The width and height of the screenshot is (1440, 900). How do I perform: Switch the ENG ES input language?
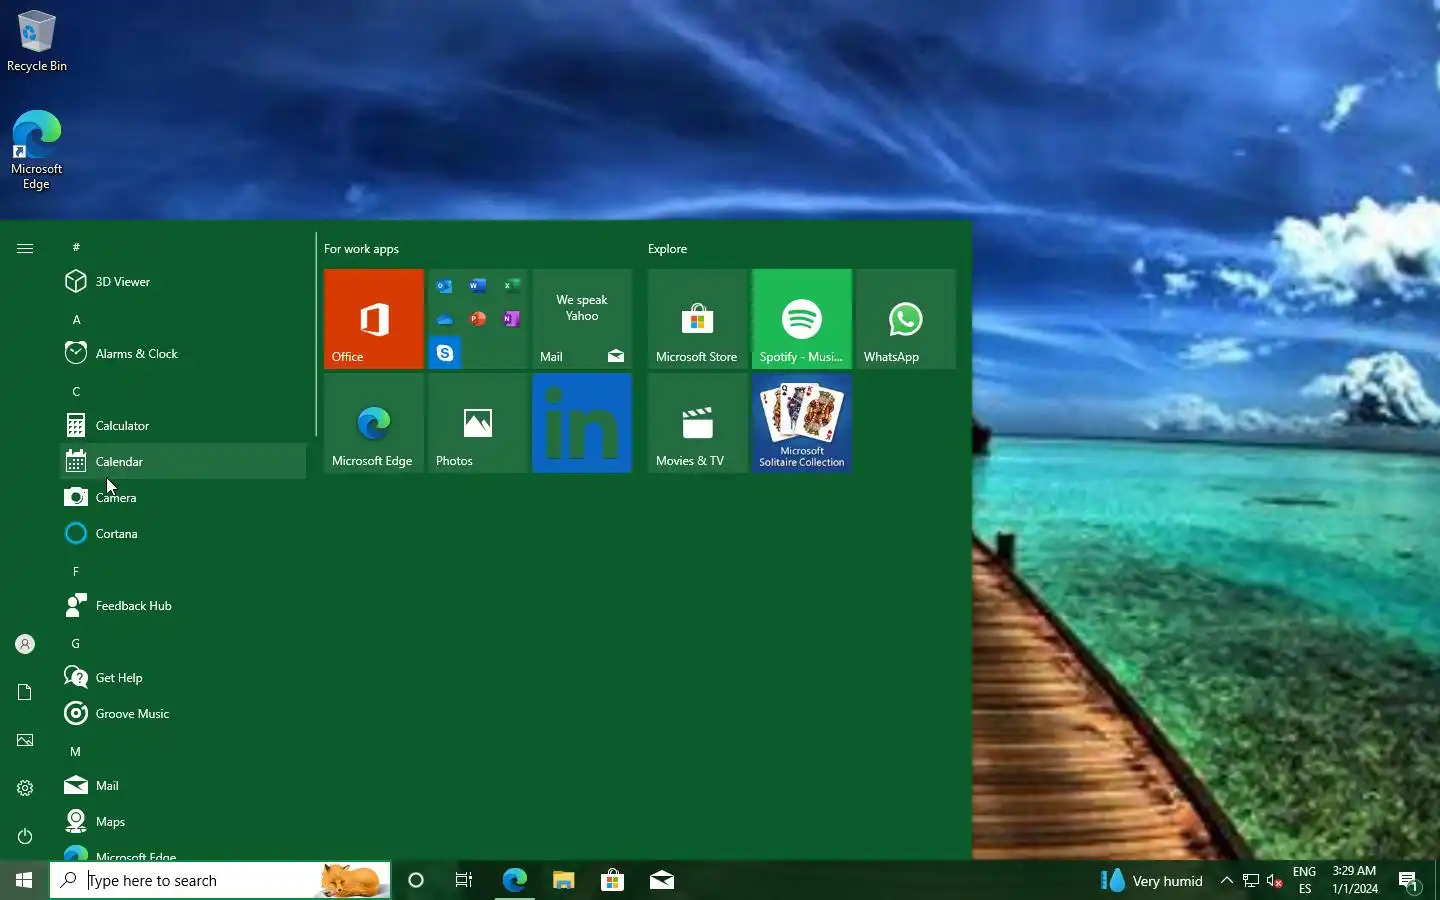click(x=1304, y=880)
